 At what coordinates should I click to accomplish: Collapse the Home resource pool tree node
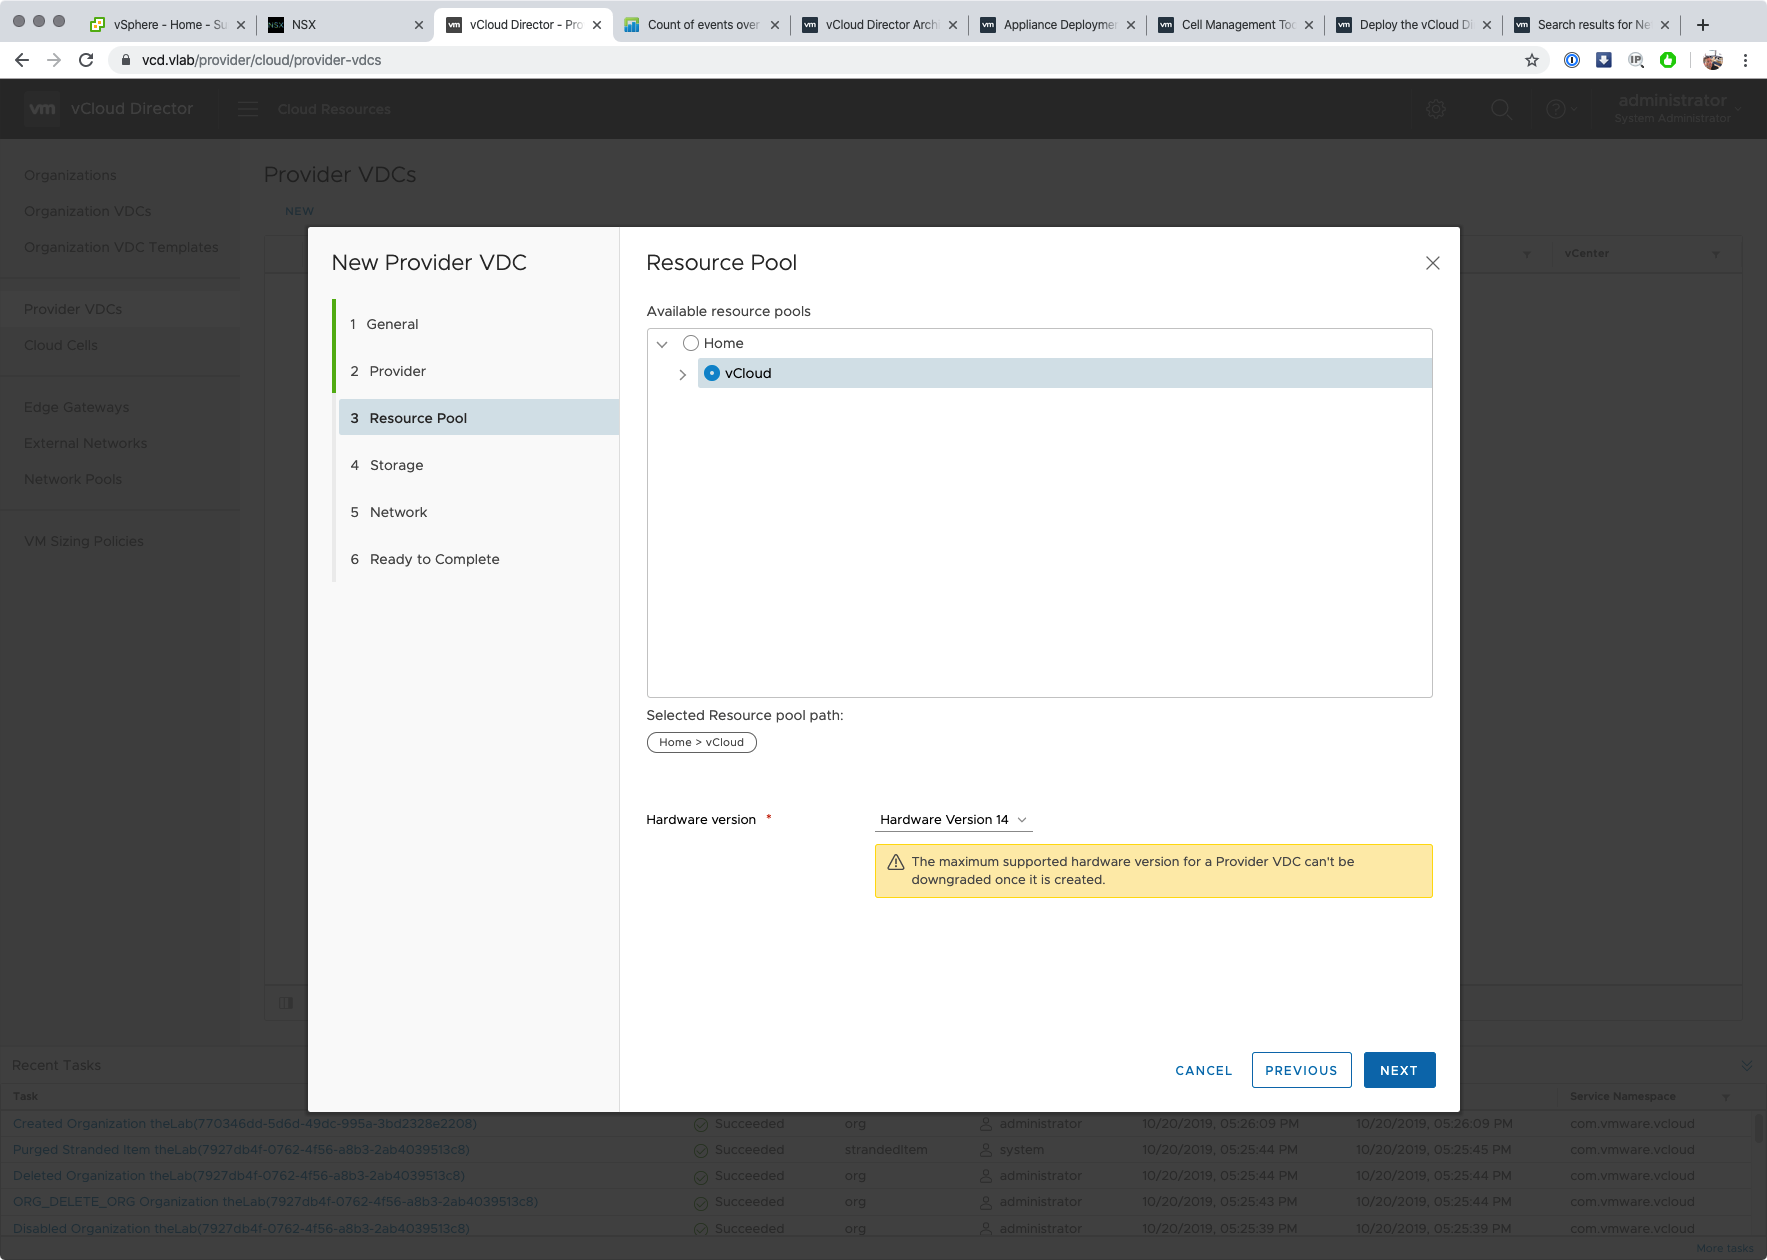point(662,344)
